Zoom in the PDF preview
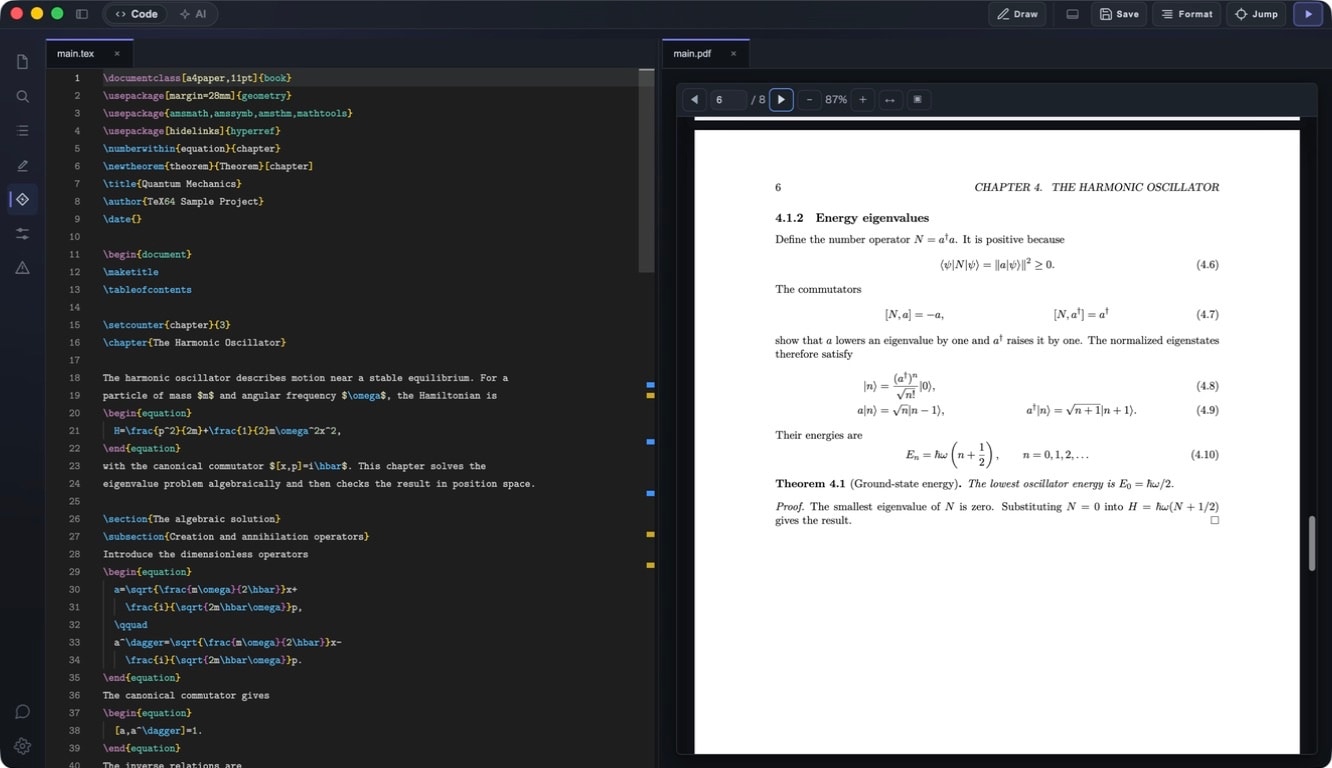Image resolution: width=1332 pixels, height=768 pixels. (863, 100)
